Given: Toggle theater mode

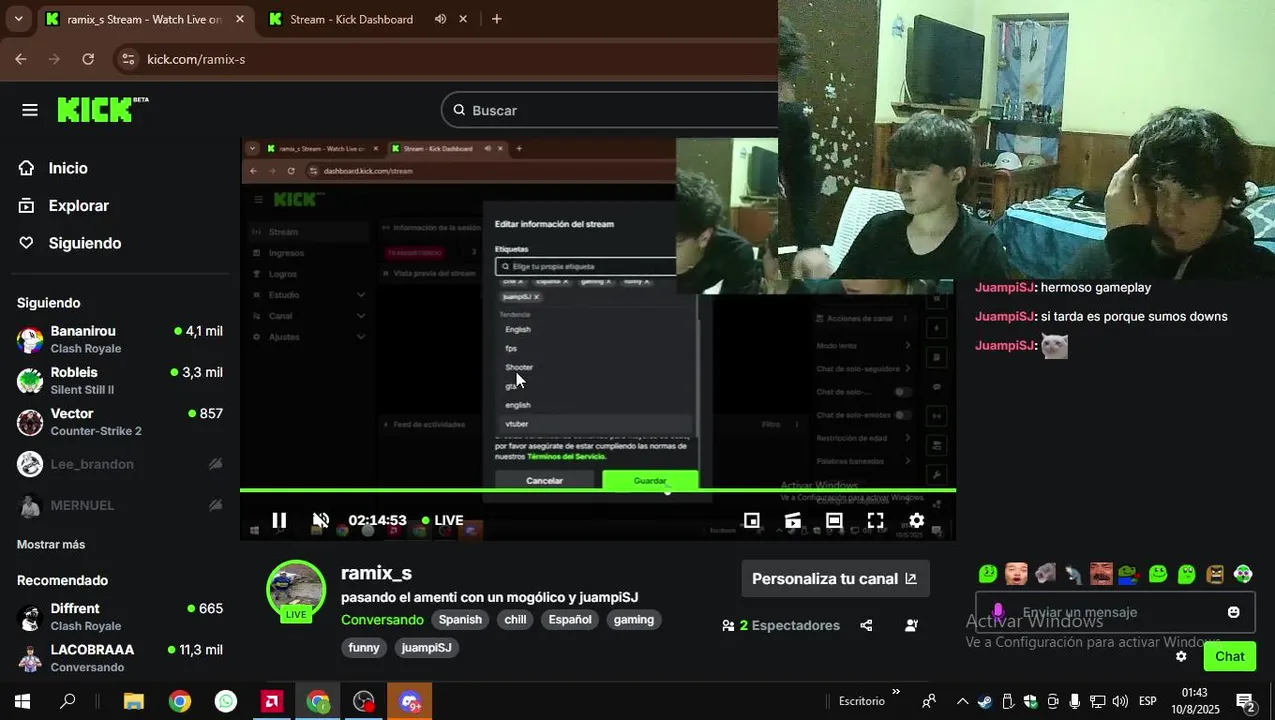Looking at the screenshot, I should point(834,520).
